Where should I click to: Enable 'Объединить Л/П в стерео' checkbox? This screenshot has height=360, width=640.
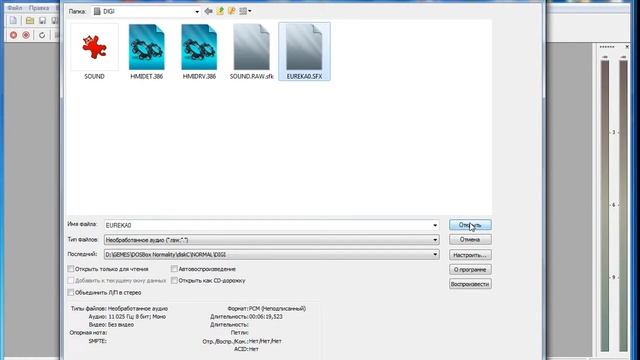point(71,292)
